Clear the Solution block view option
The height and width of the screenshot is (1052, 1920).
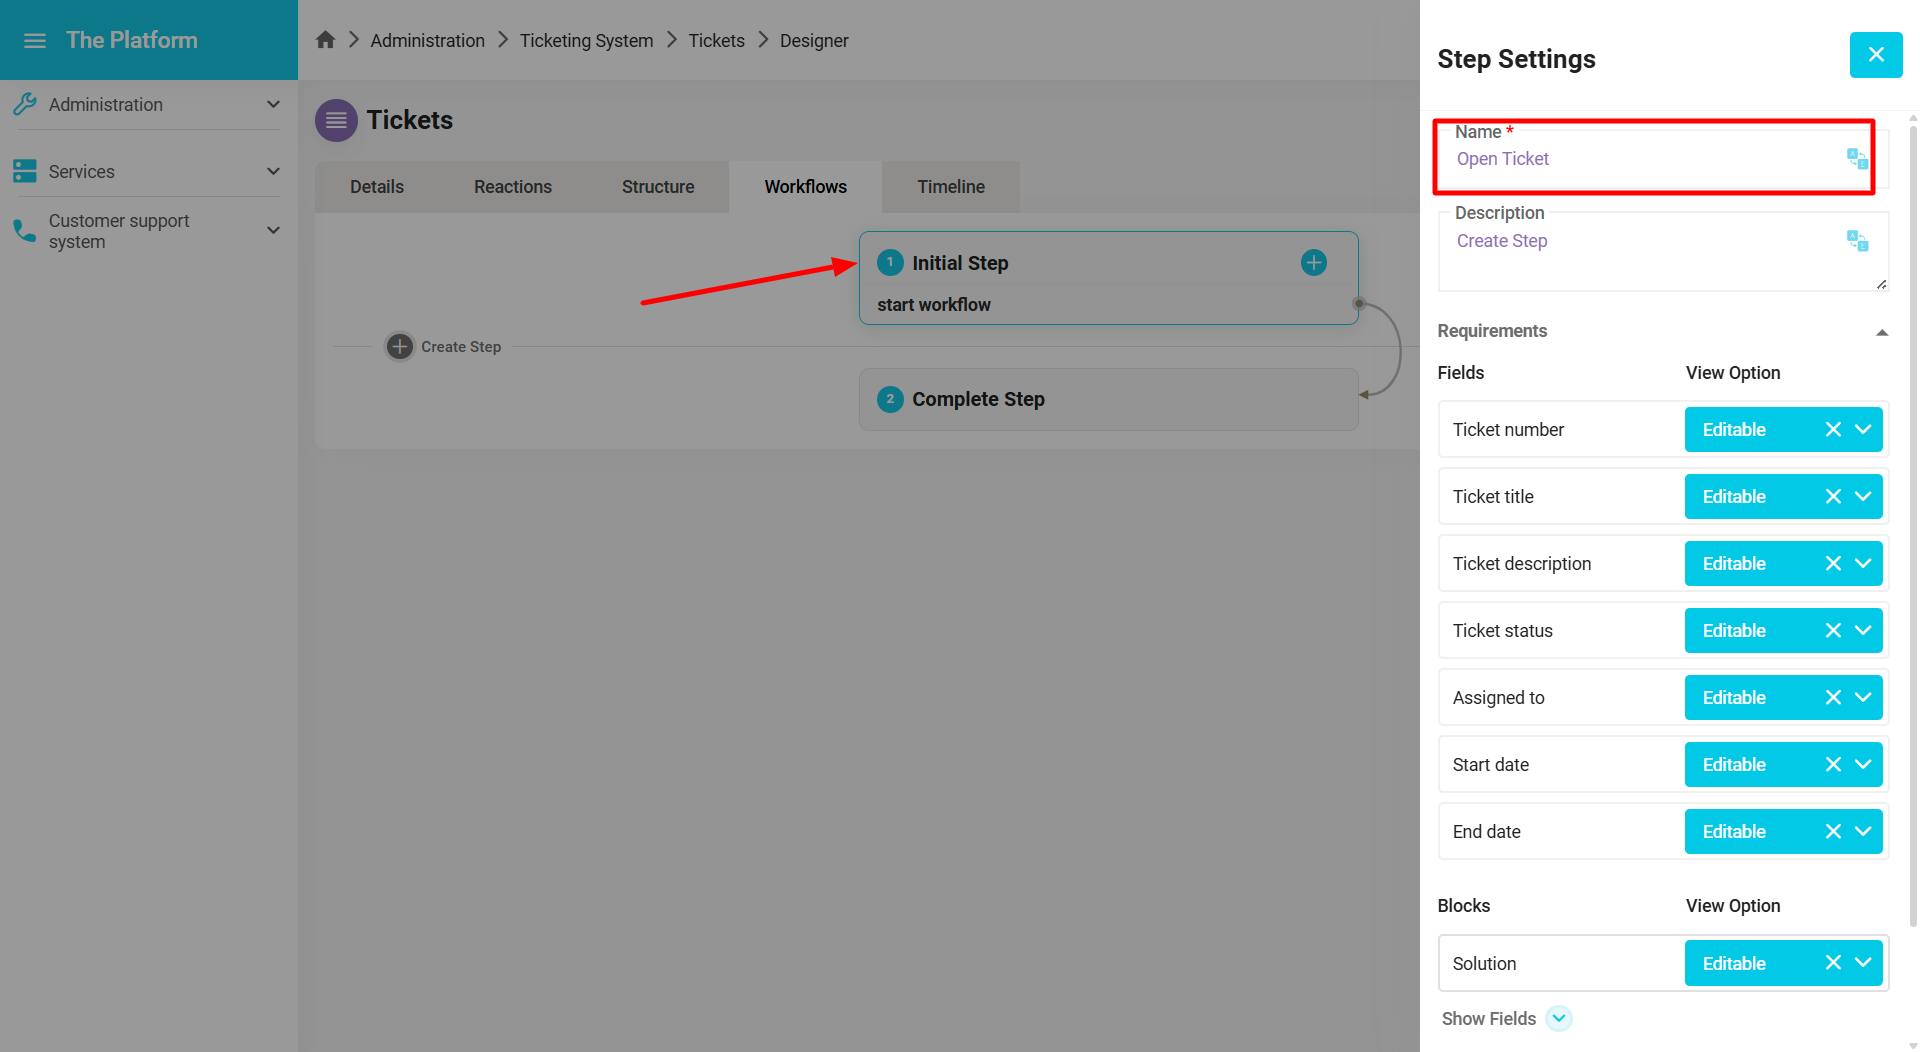[1832, 963]
